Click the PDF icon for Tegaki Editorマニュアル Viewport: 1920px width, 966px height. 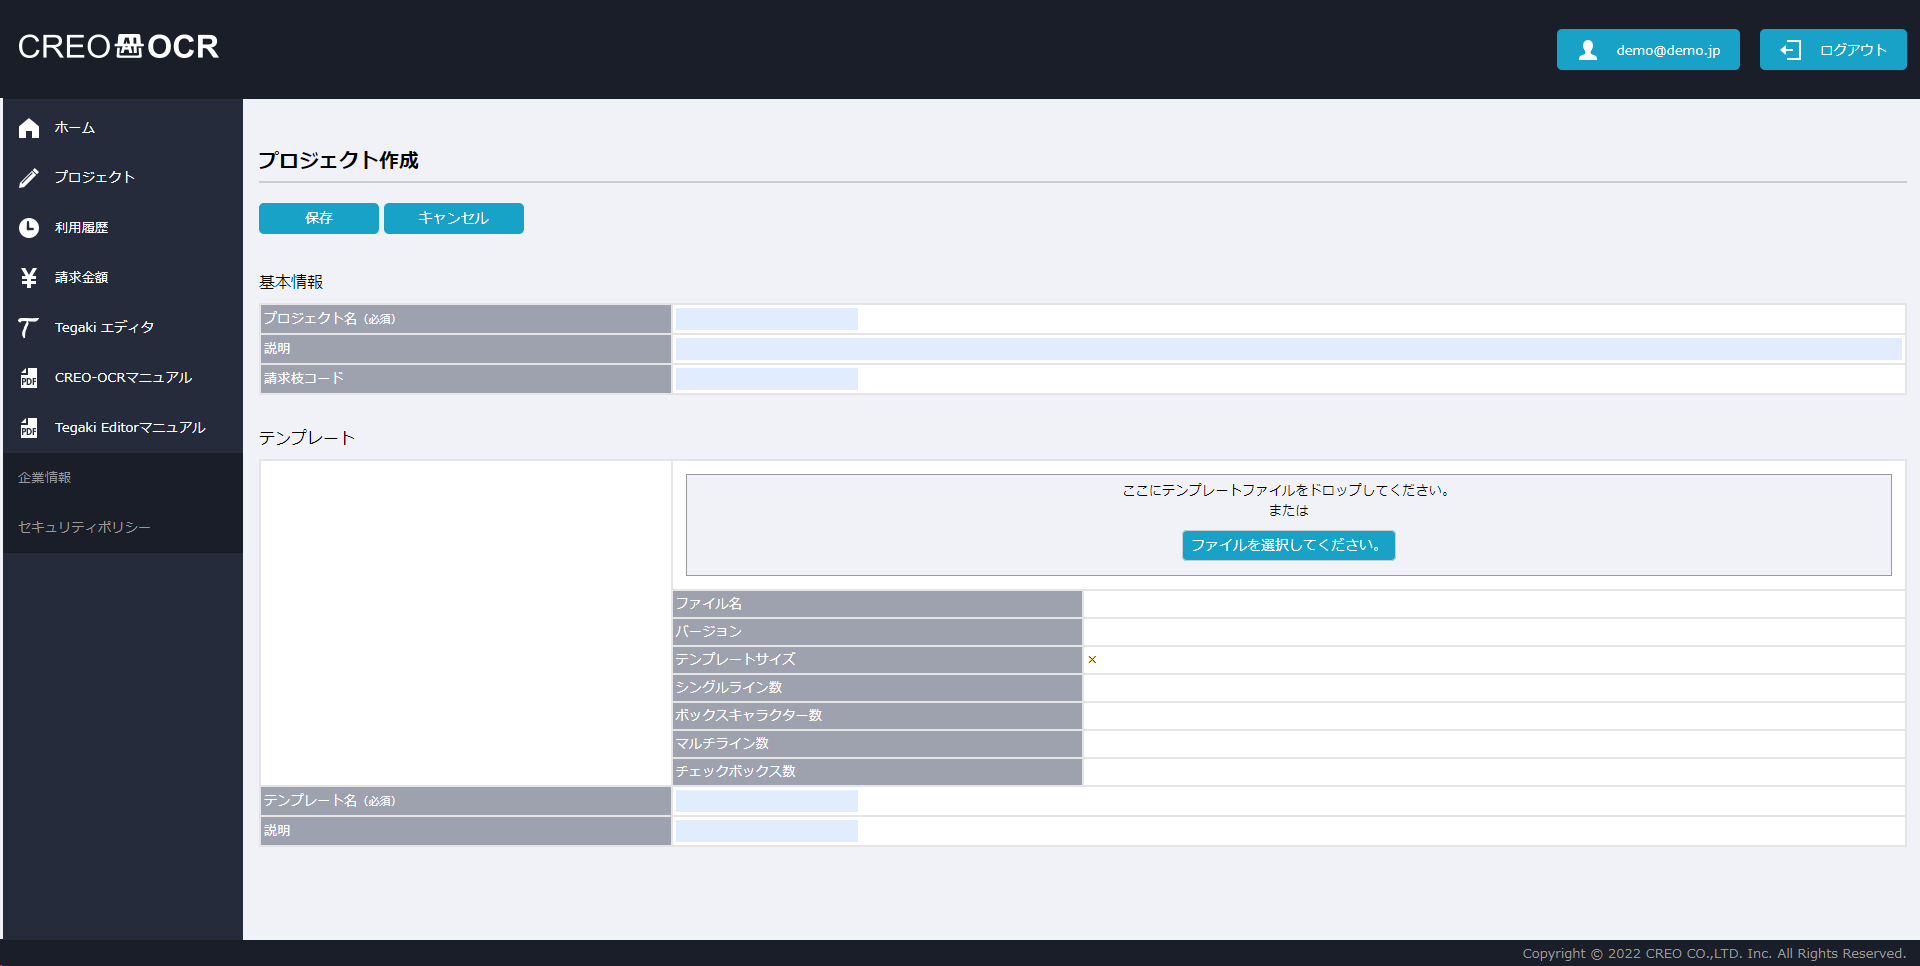tap(29, 428)
